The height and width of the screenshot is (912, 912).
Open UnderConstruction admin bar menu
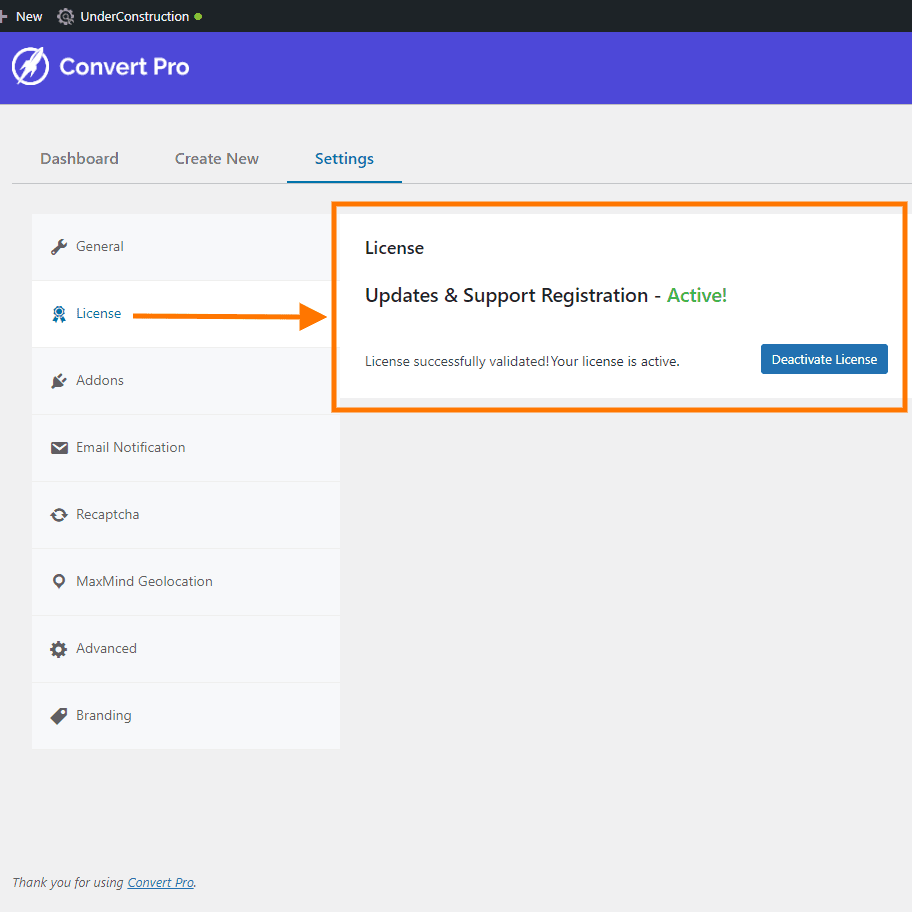tap(129, 16)
